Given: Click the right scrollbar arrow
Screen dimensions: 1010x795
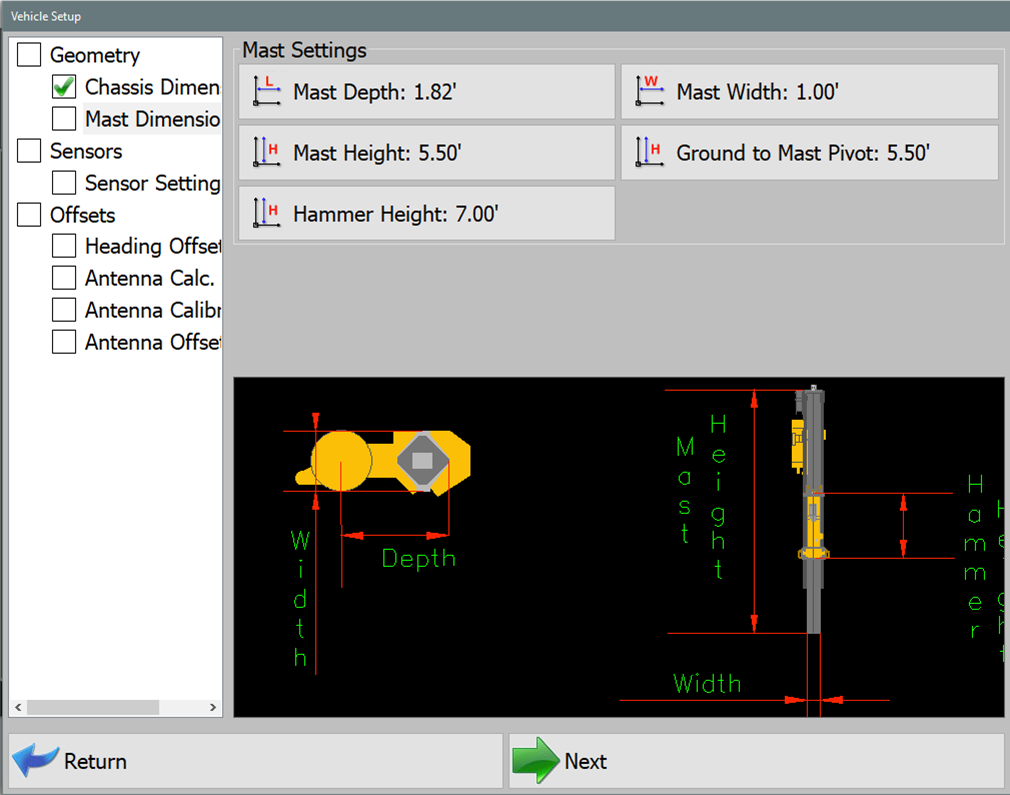Looking at the screenshot, I should (x=212, y=707).
